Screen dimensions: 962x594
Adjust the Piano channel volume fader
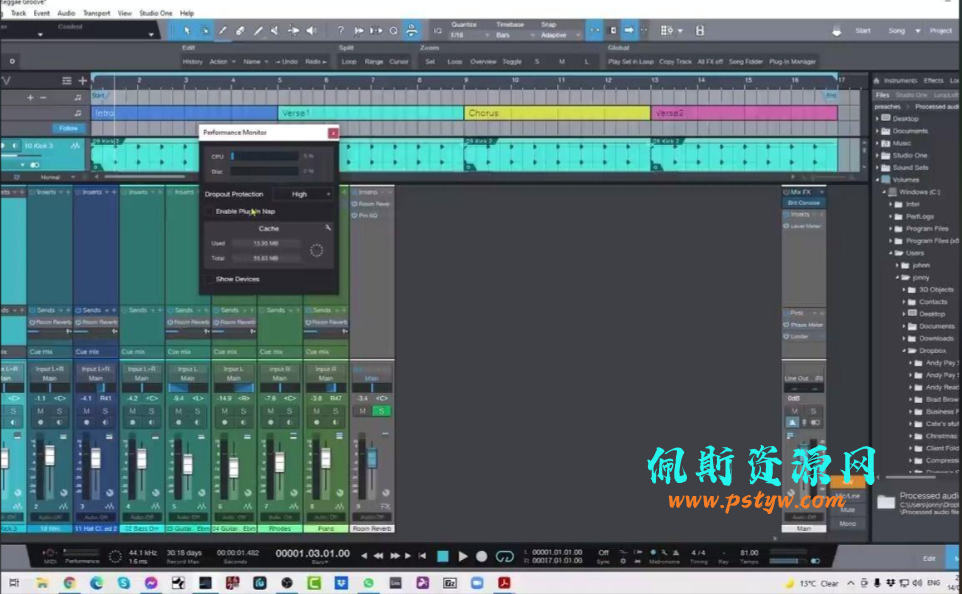325,458
